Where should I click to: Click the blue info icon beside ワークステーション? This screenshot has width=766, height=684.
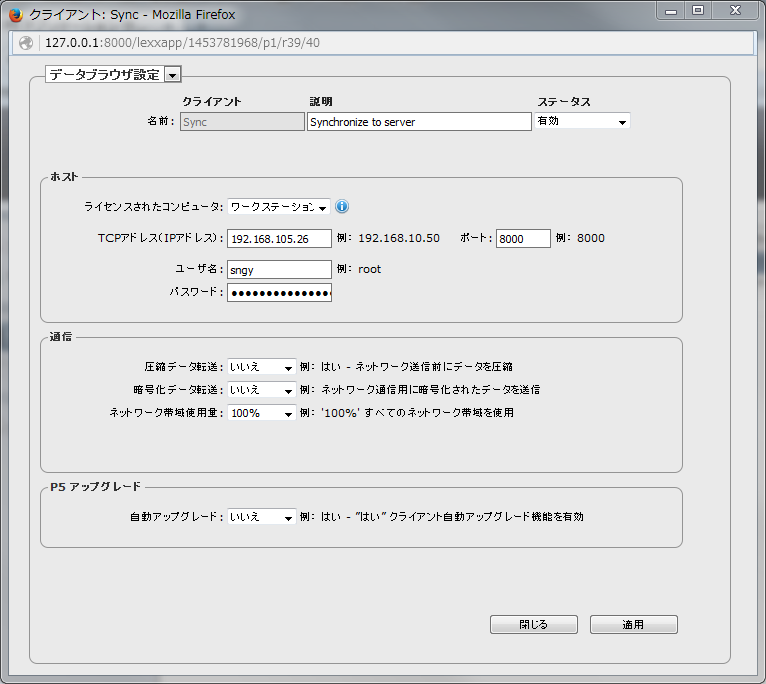coord(342,207)
